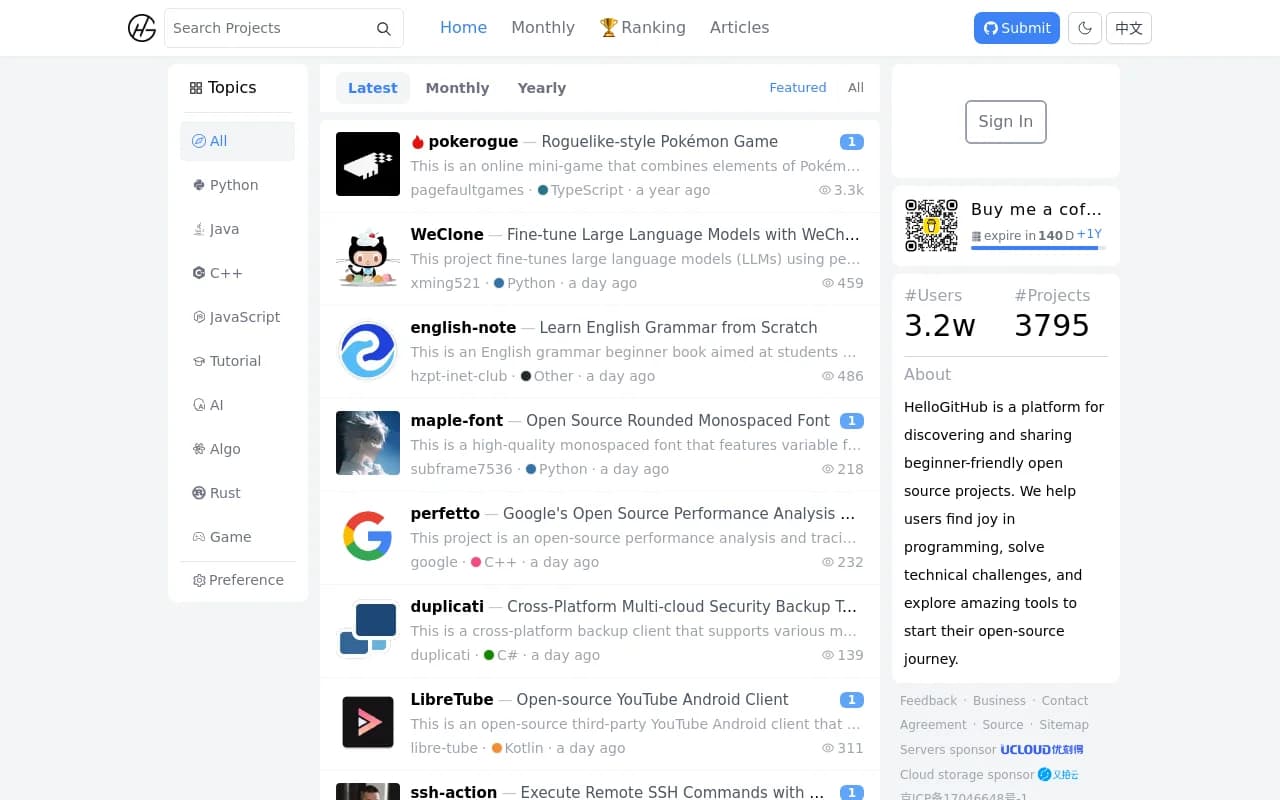Select the Rust topic
Viewport: 1280px width, 800px height.
pyautogui.click(x=225, y=493)
